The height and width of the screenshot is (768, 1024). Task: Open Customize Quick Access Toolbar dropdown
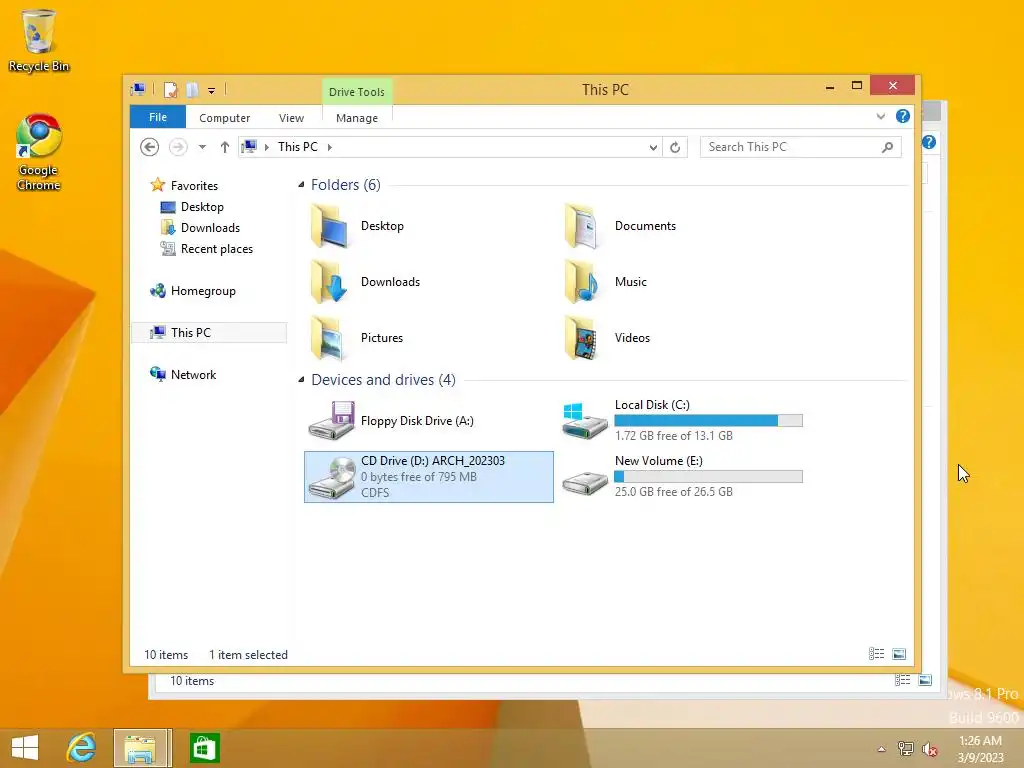212,90
